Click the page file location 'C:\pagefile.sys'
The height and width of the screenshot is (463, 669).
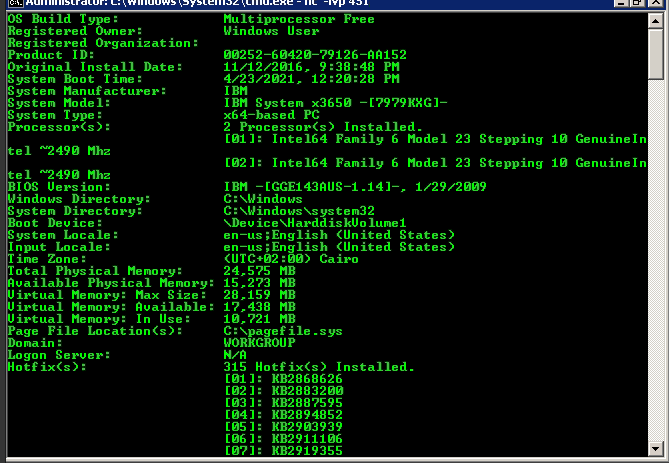(283, 331)
